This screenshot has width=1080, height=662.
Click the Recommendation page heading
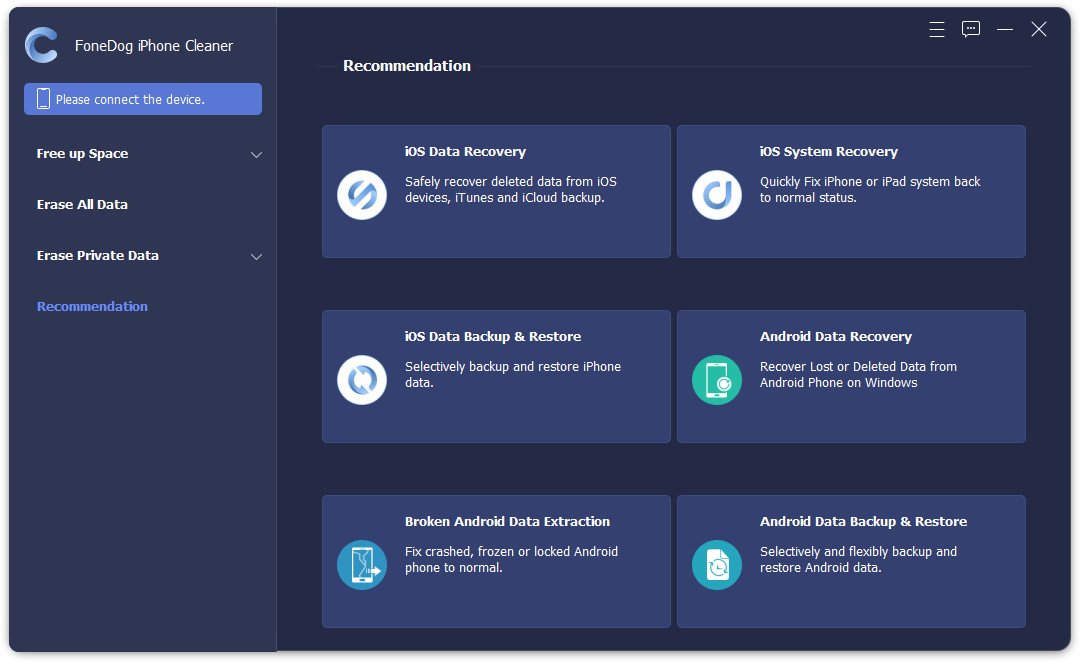point(407,66)
